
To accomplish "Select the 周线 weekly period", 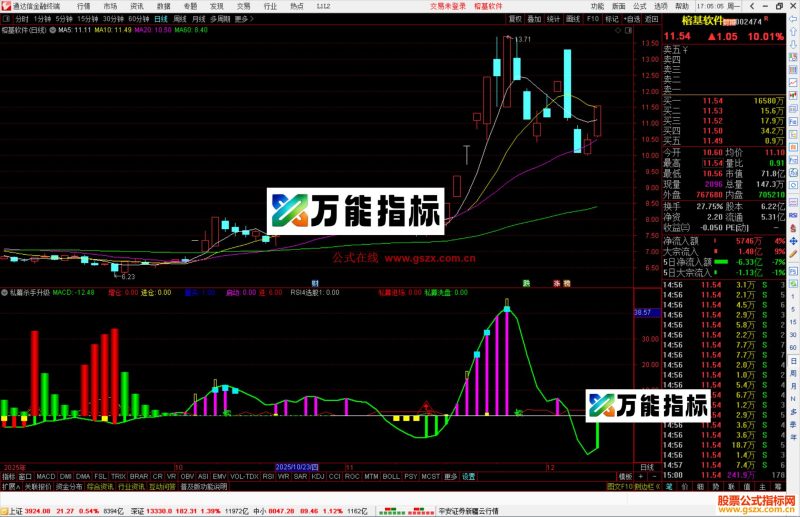I will pos(180,19).
